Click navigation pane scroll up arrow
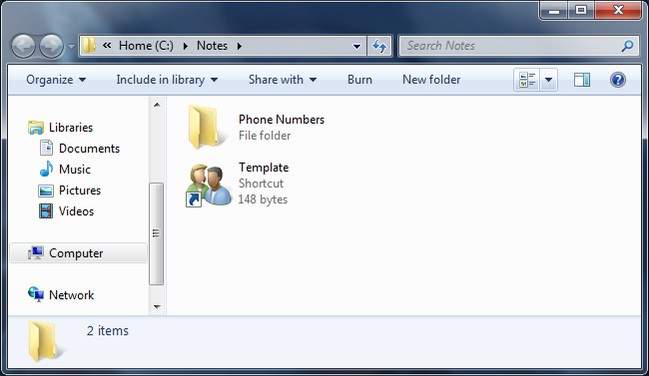 157,105
